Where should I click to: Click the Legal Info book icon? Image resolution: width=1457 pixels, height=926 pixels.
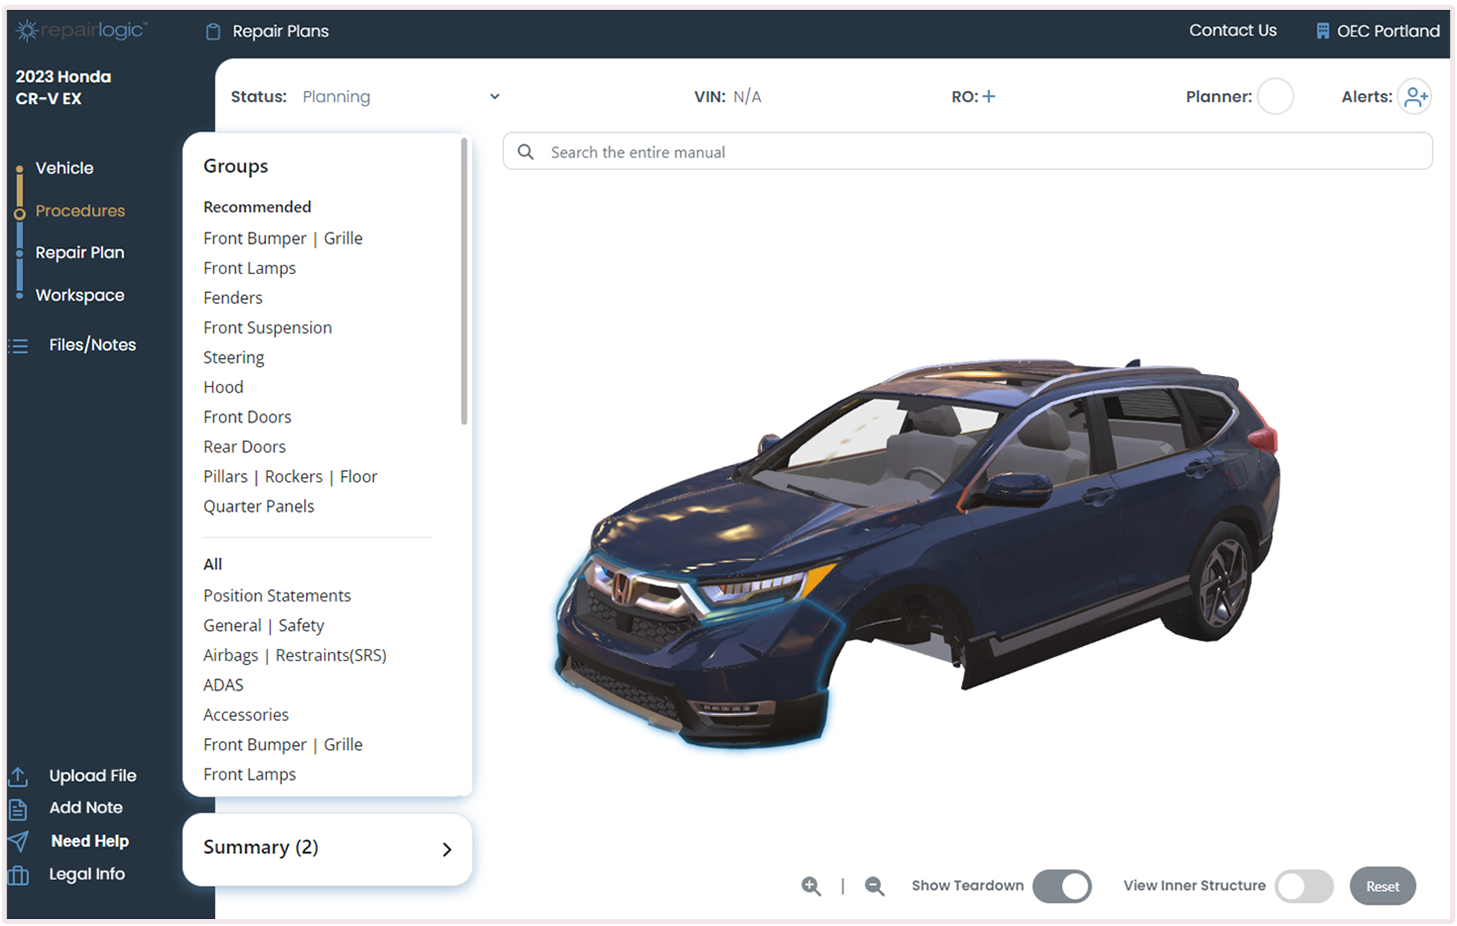pyautogui.click(x=18, y=875)
